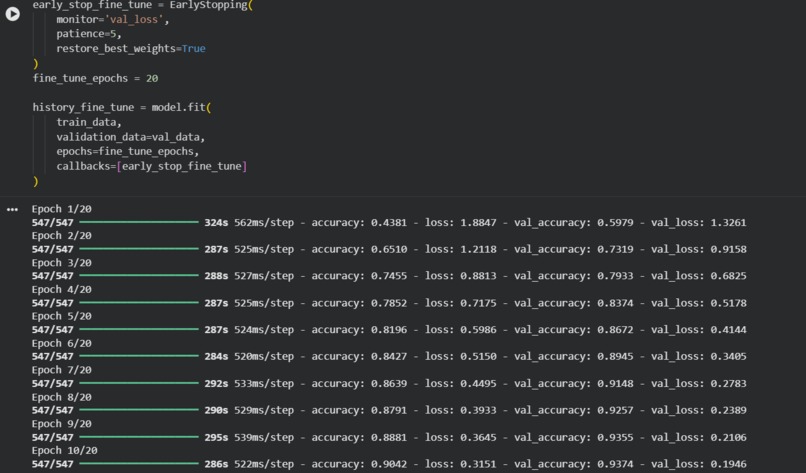The image size is (806, 473).
Task: Click the Epoch 7/20 output label
Action: (x=62, y=370)
